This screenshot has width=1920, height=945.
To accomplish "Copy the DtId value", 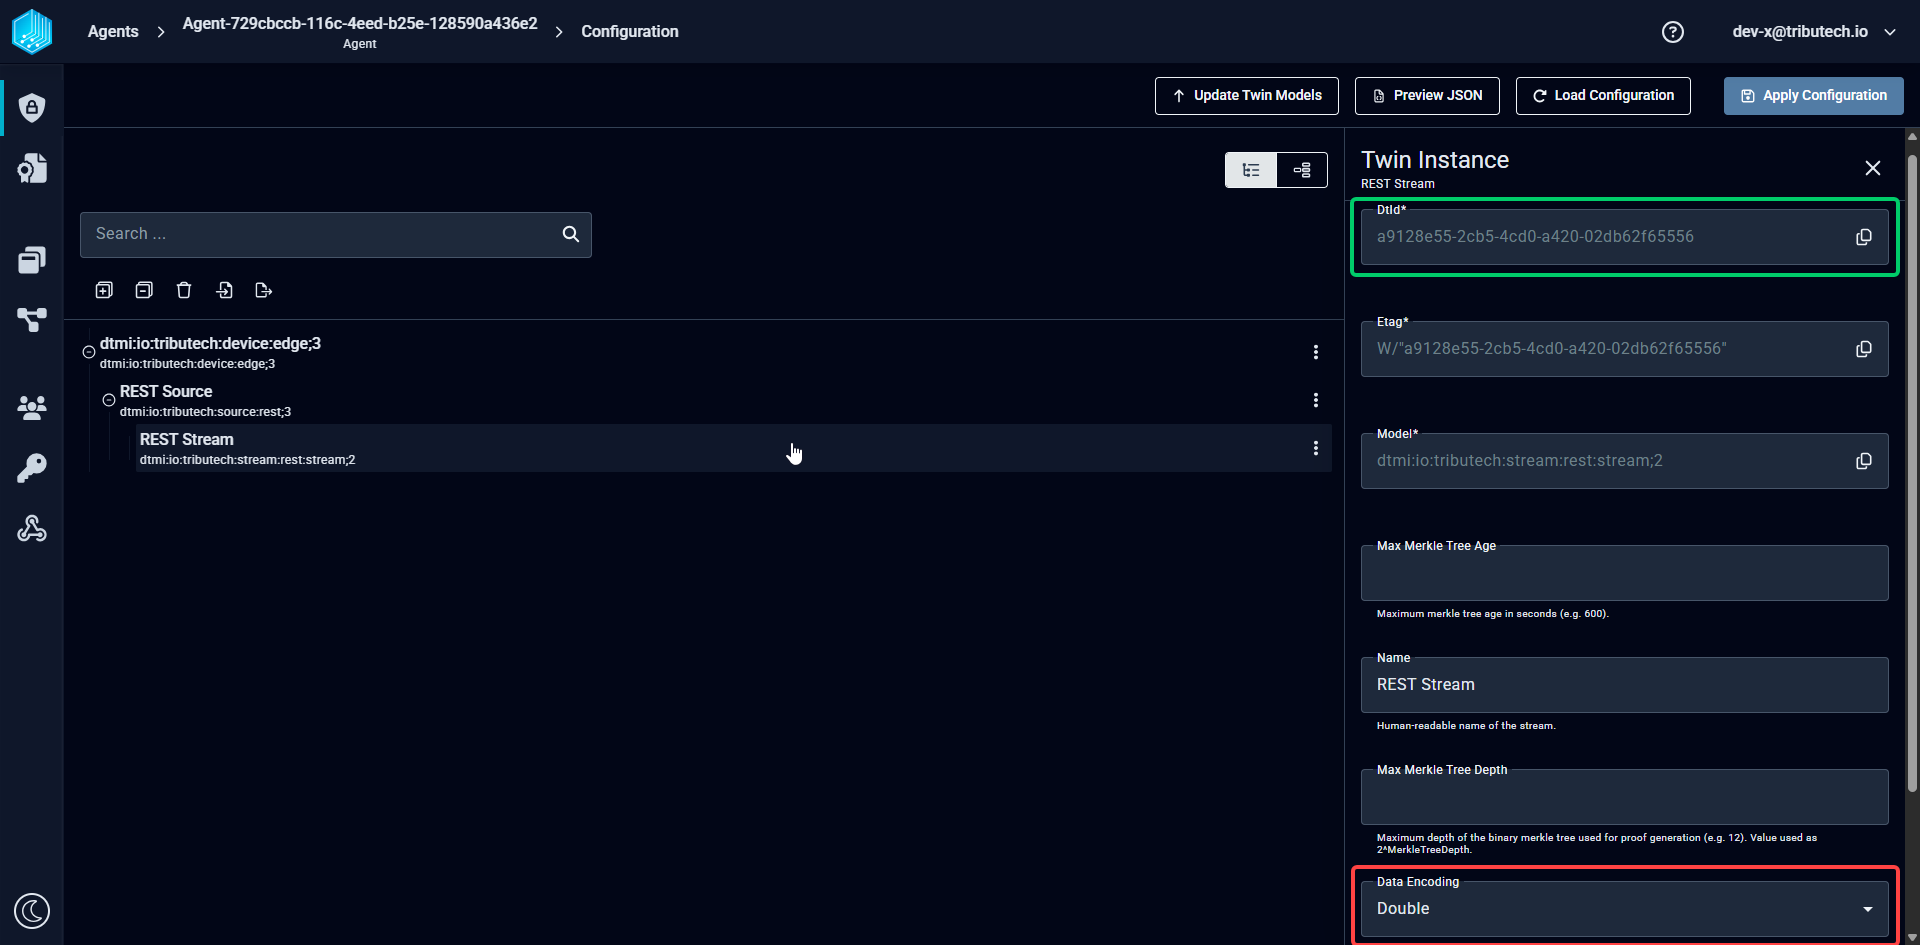I will pyautogui.click(x=1864, y=237).
